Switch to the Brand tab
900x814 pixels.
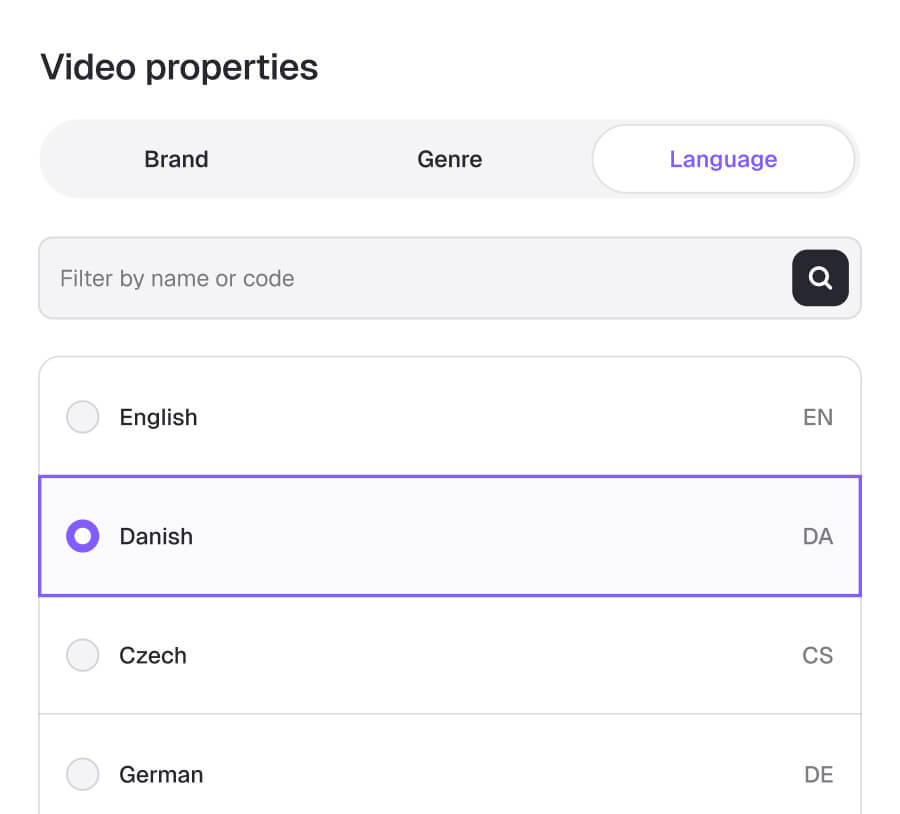(176, 159)
